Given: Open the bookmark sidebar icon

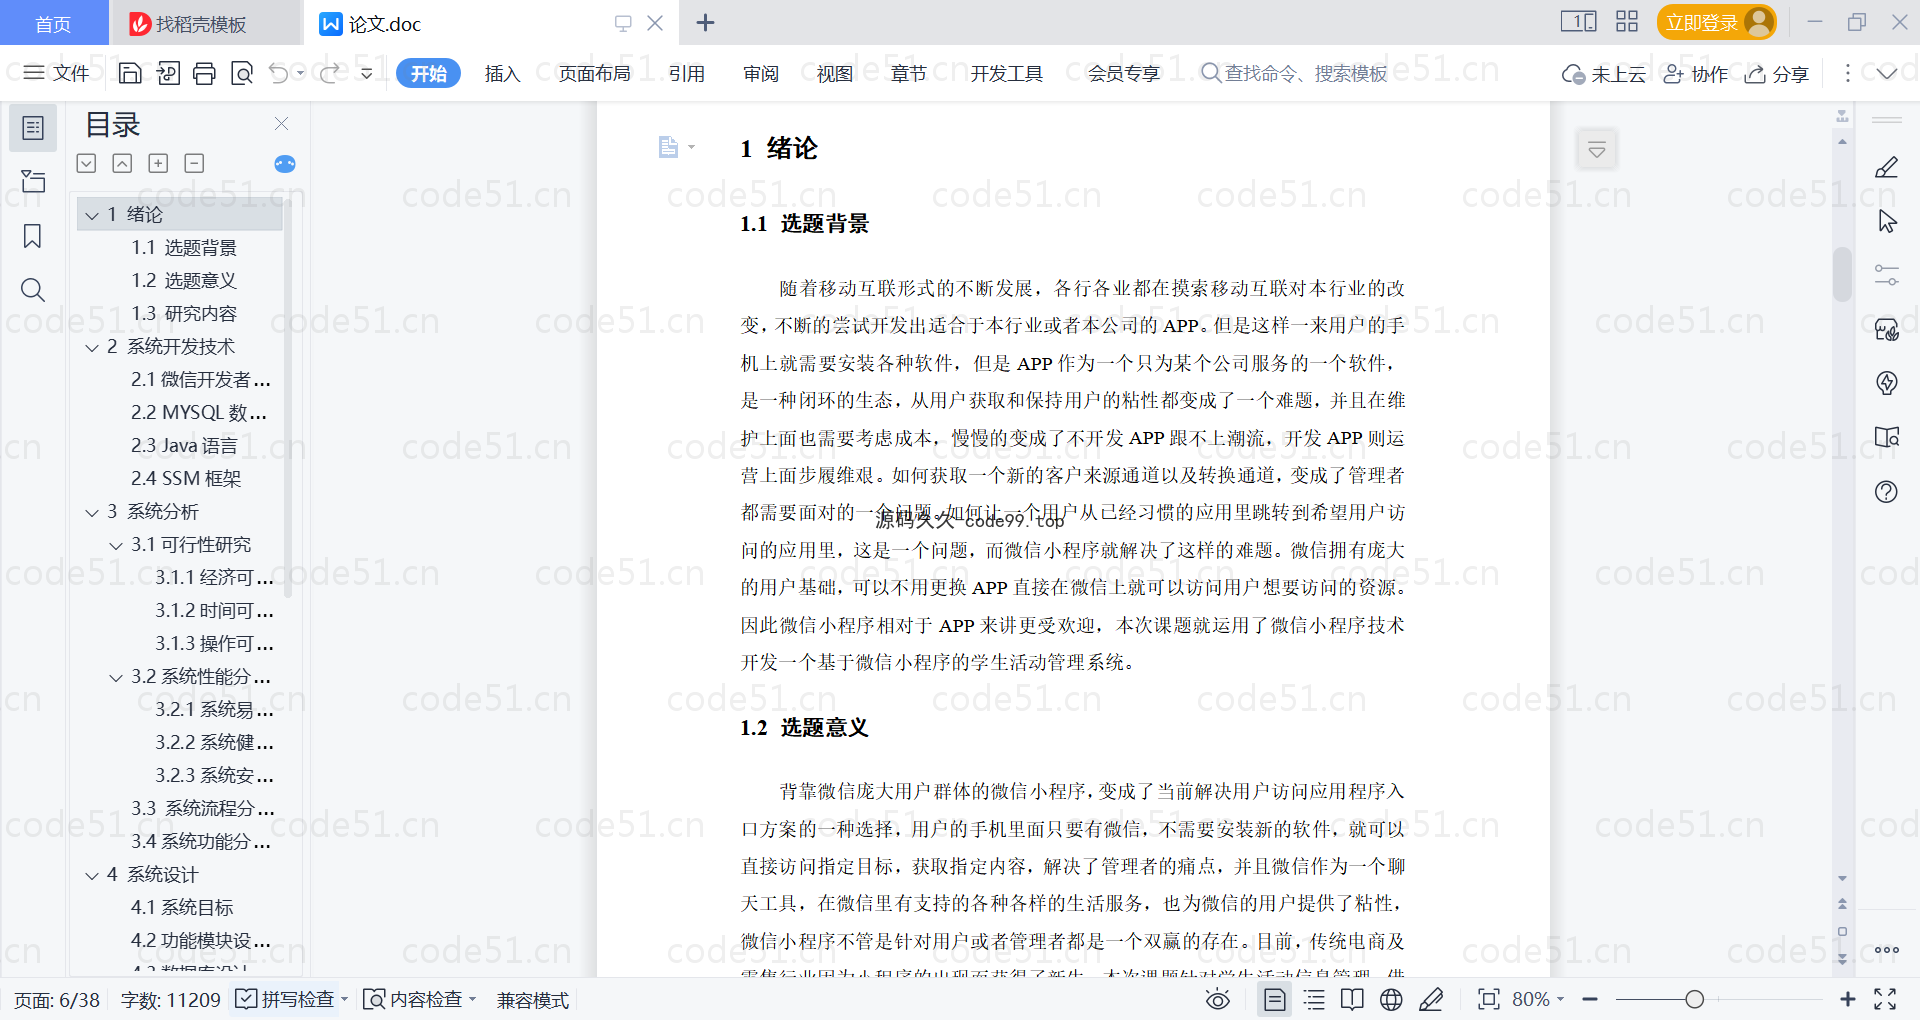Looking at the screenshot, I should pos(33,236).
